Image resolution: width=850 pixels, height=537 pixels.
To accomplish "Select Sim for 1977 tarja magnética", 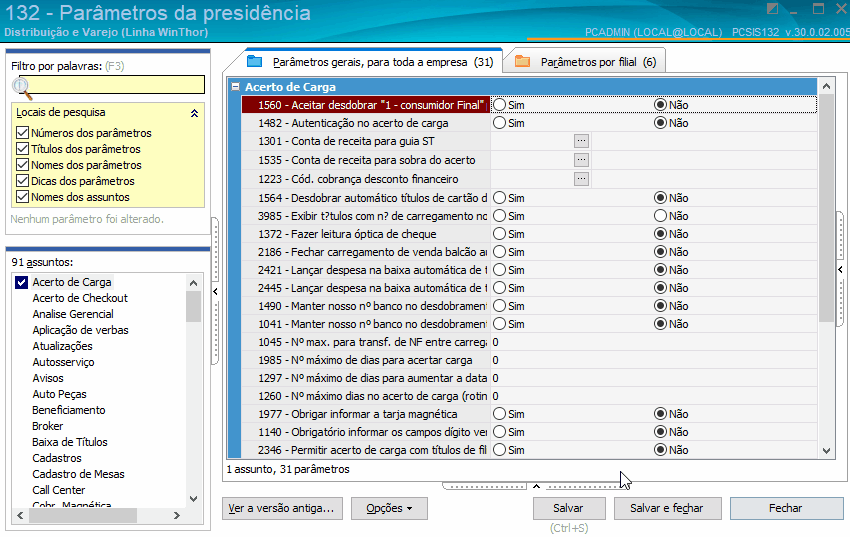I will tap(499, 413).
